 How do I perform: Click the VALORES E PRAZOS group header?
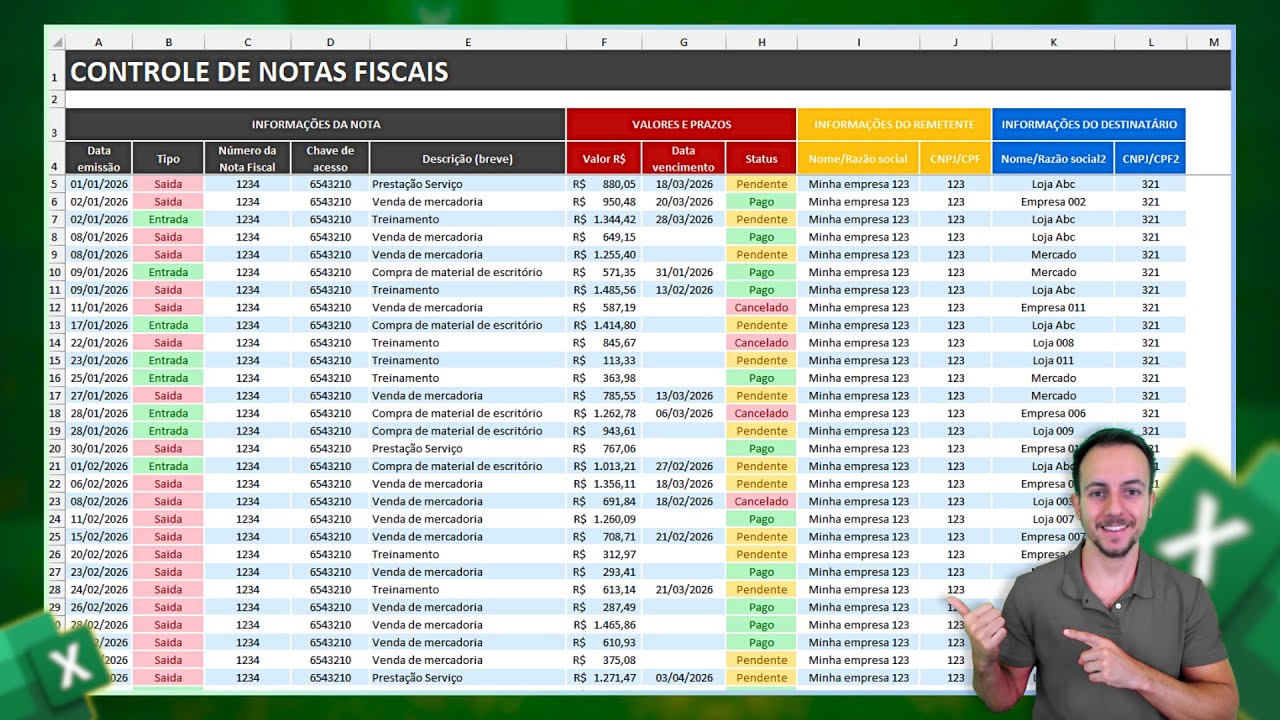(x=681, y=124)
